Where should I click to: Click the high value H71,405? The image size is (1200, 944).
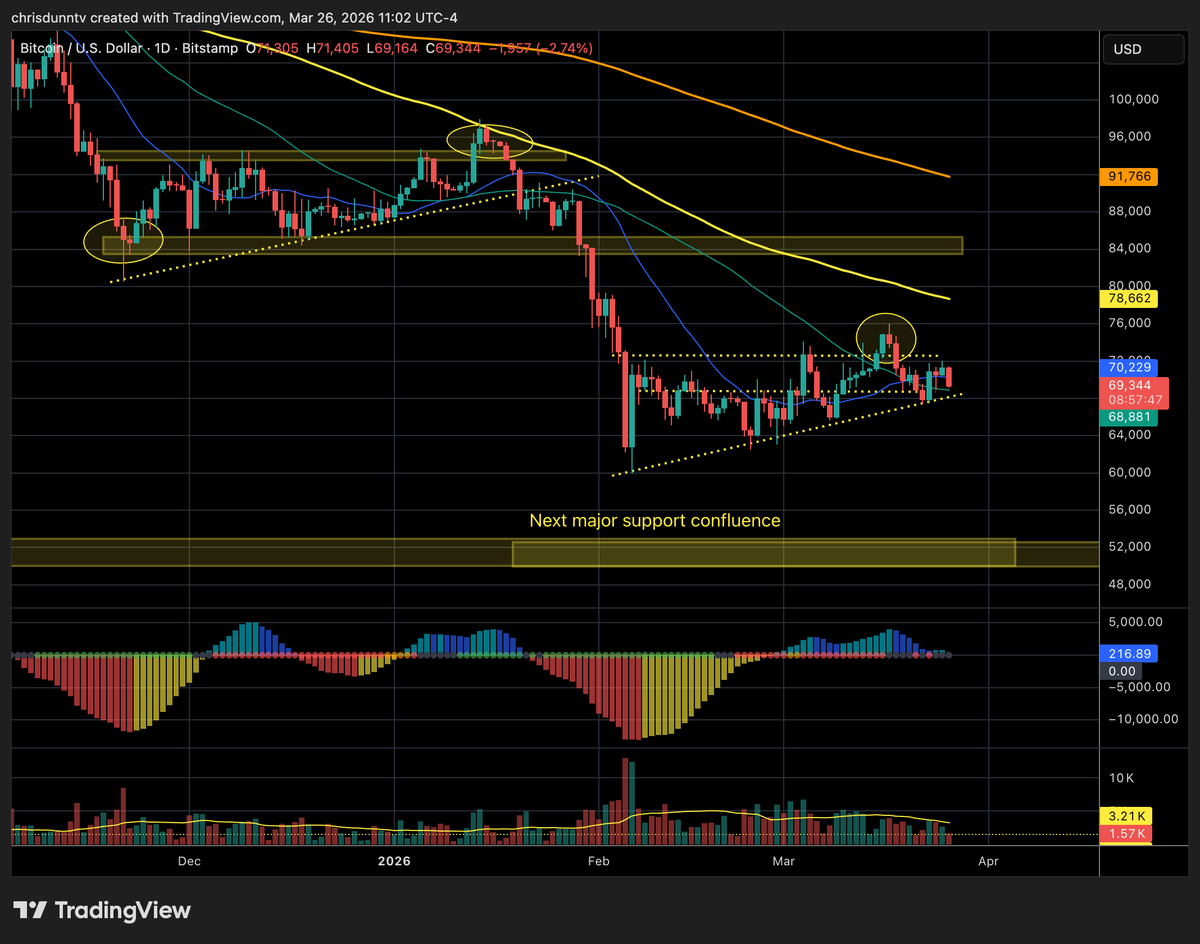point(332,48)
